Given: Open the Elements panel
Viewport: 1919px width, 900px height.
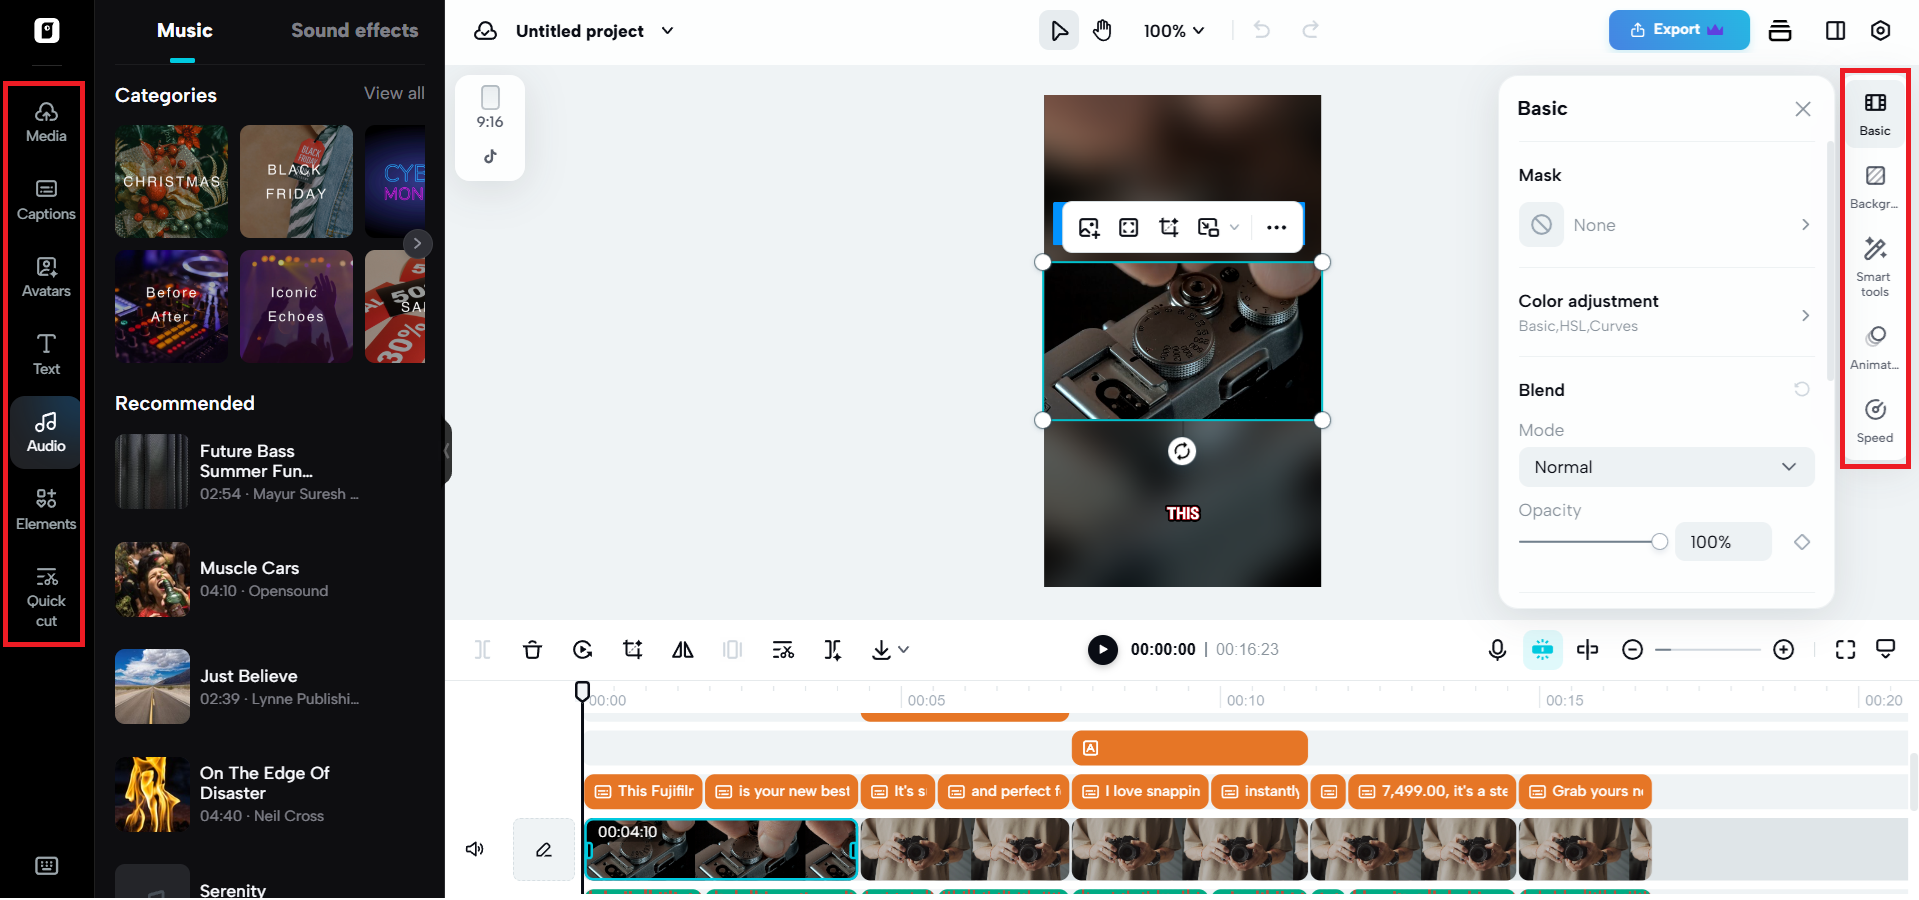Looking at the screenshot, I should coord(45,508).
